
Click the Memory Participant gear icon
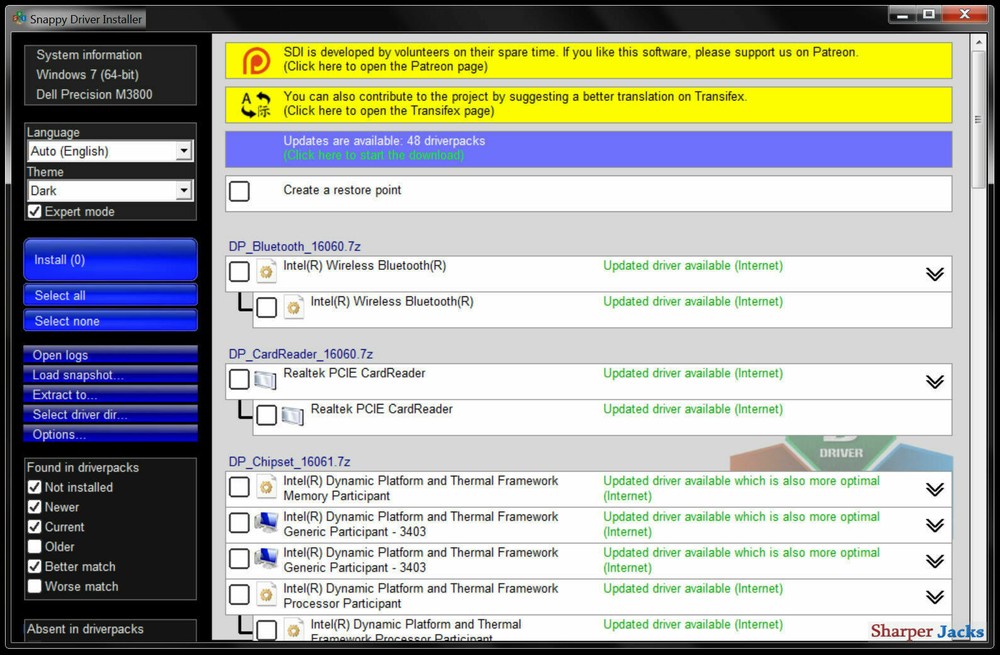(266, 488)
